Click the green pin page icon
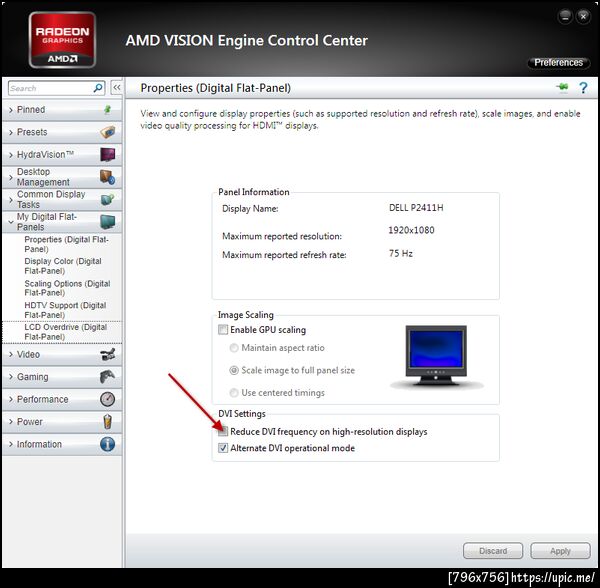This screenshot has height=588, width=600. (562, 88)
